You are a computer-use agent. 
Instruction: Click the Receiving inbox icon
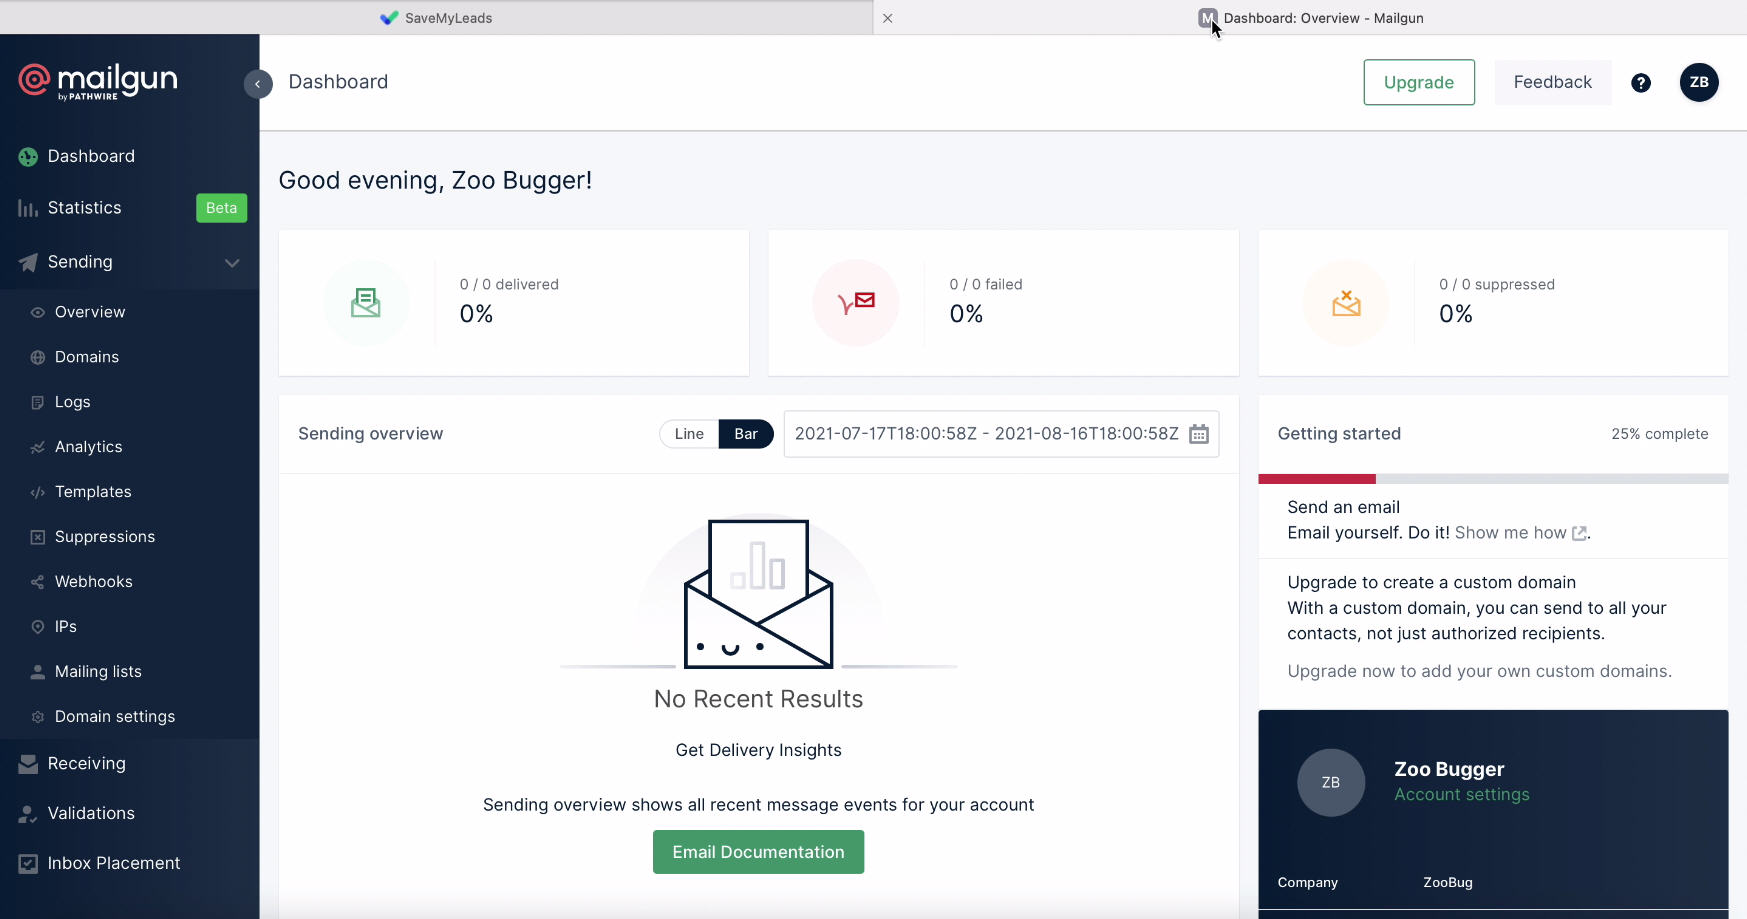[x=28, y=764]
